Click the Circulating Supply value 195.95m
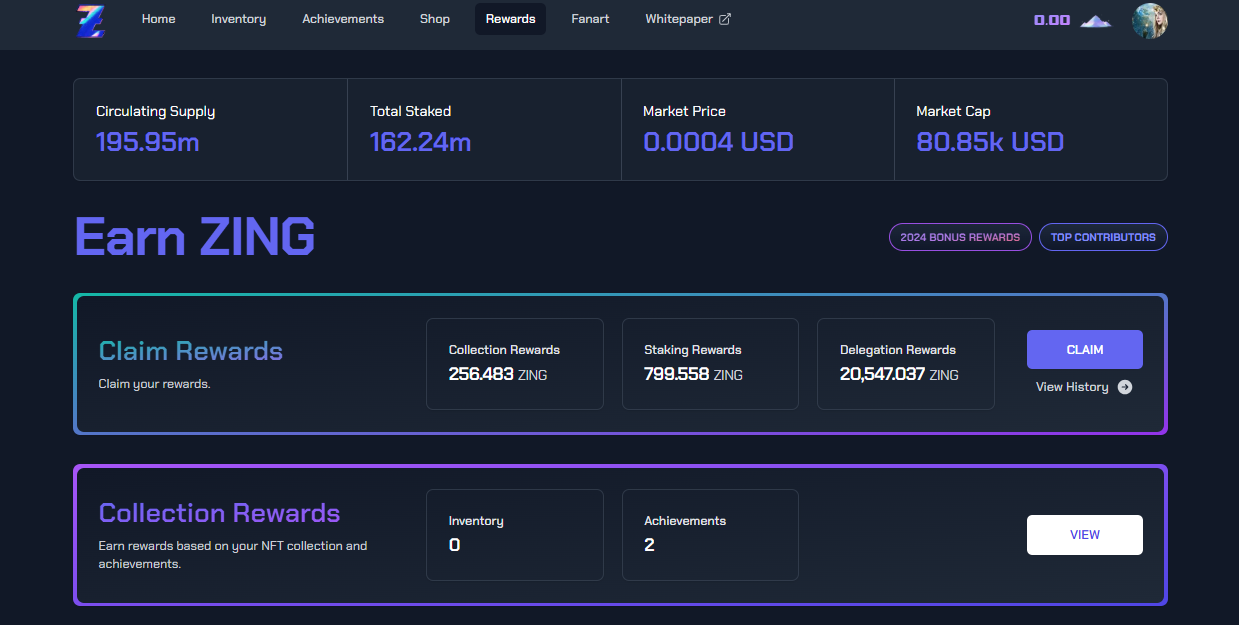The height and width of the screenshot is (625, 1239). (148, 142)
